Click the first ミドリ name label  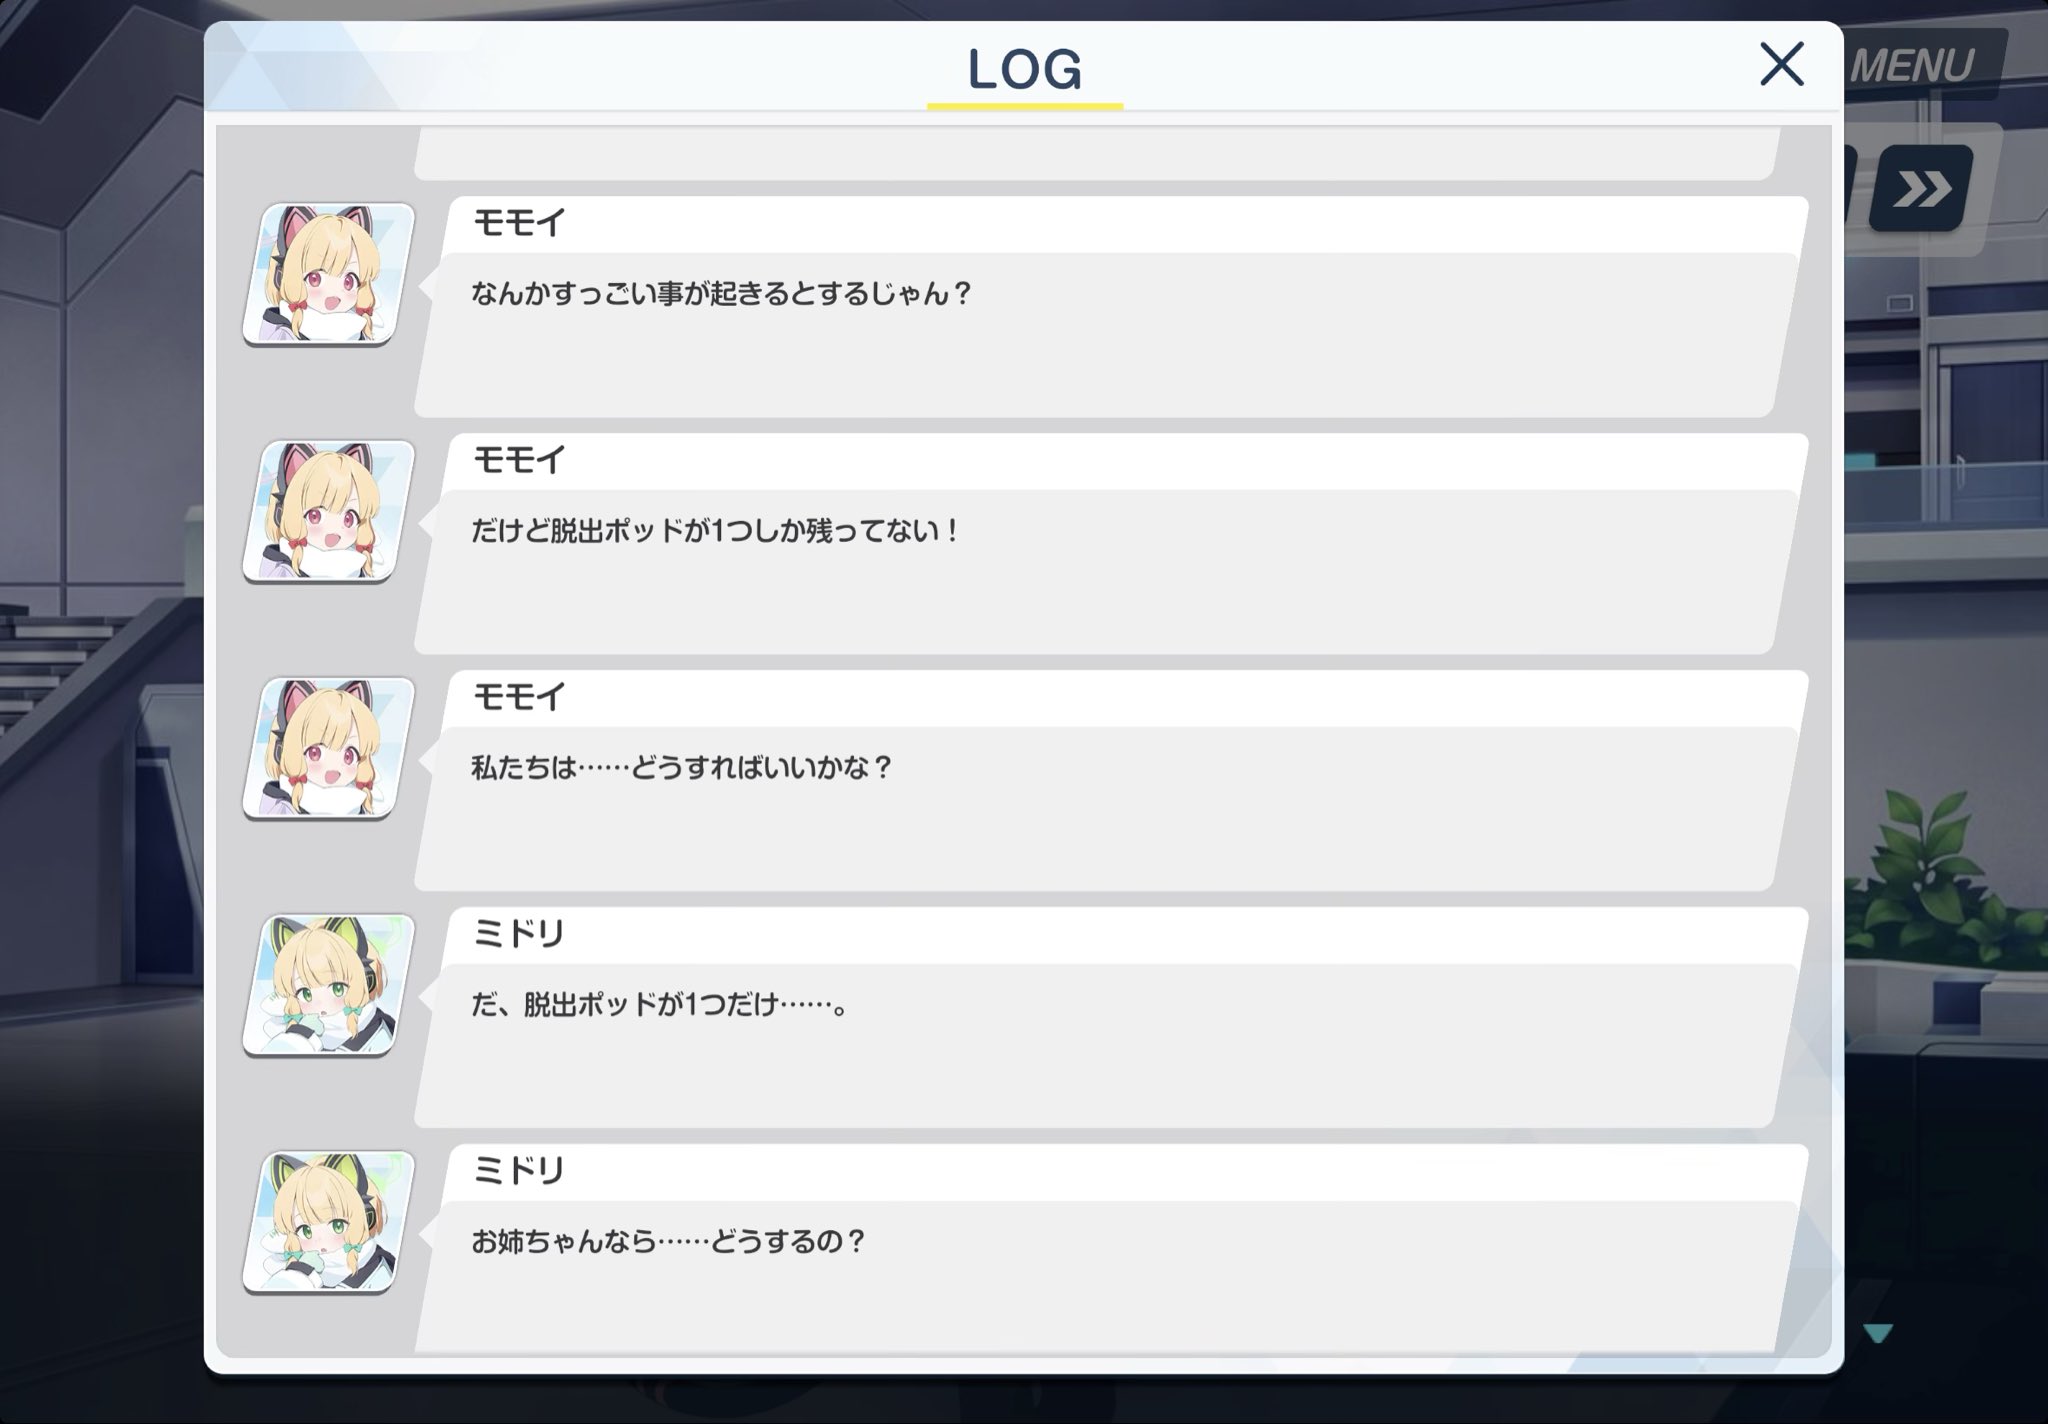519,934
